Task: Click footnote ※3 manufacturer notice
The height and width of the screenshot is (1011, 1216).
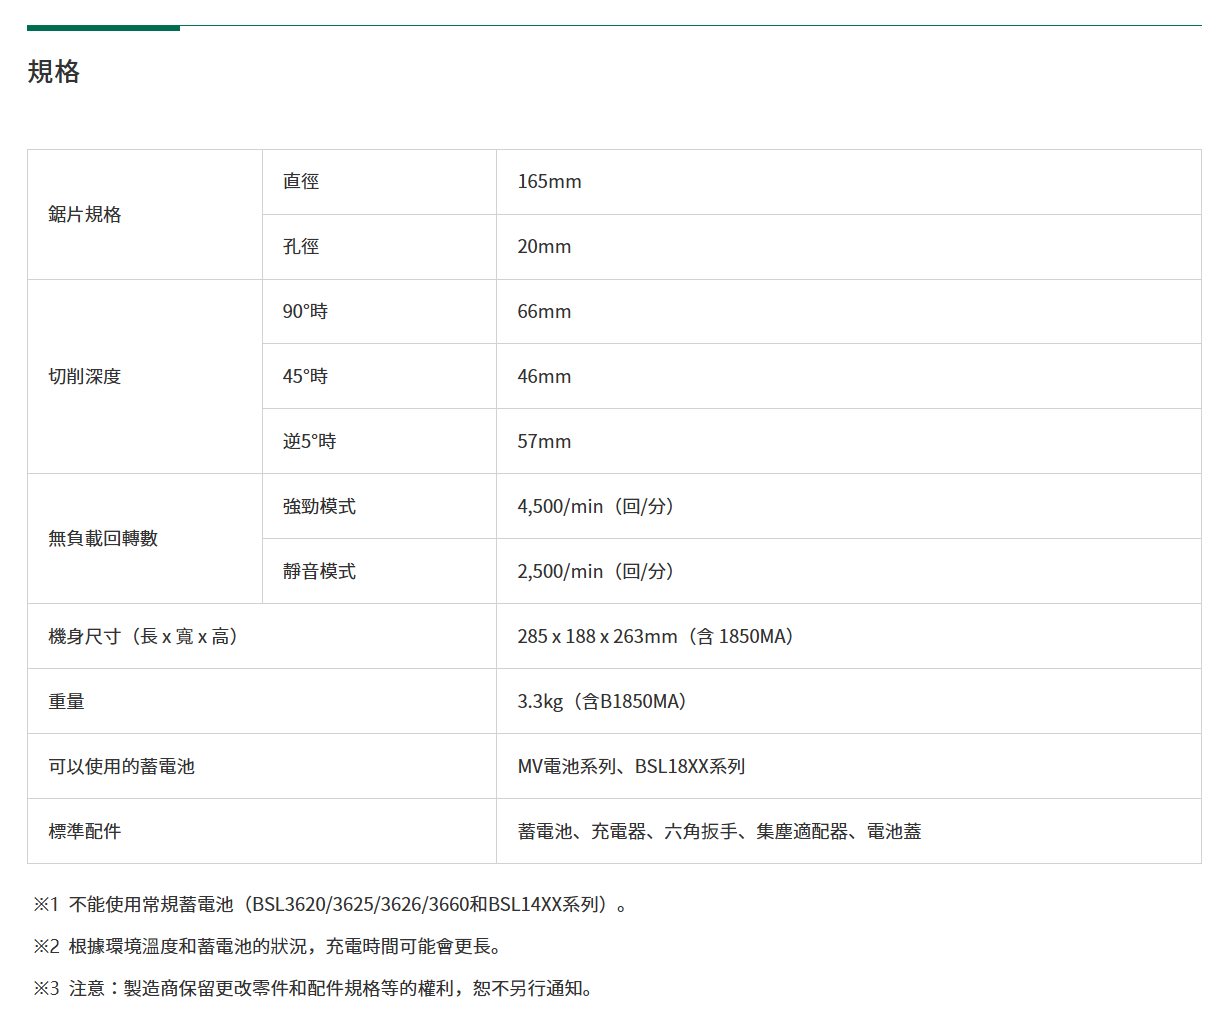Action: point(314,989)
